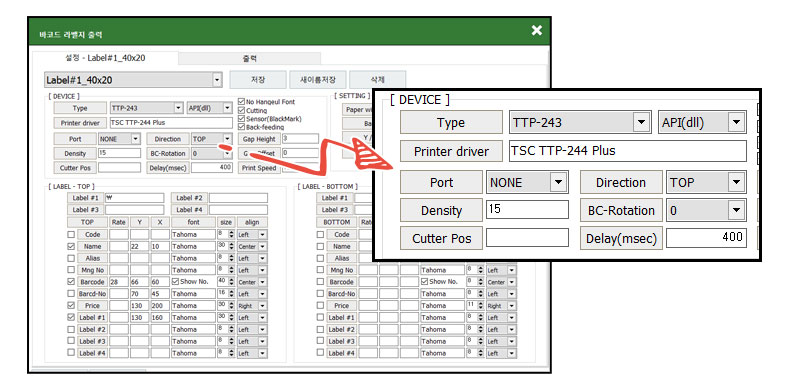
Task: Click the Name row X field showing 10
Action: click(160, 247)
